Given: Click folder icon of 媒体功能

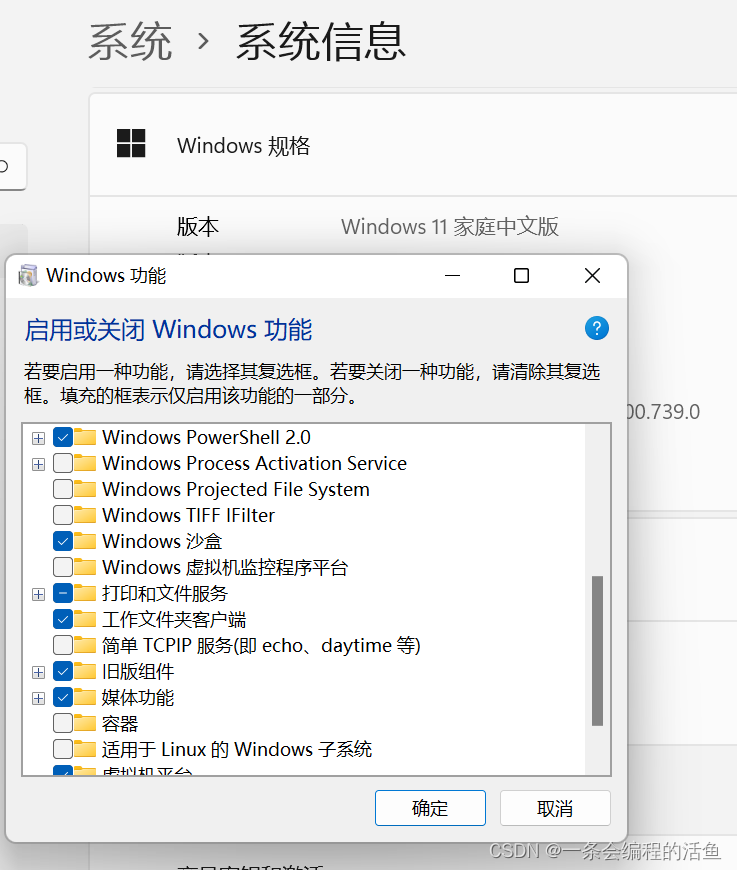Looking at the screenshot, I should click(85, 697).
